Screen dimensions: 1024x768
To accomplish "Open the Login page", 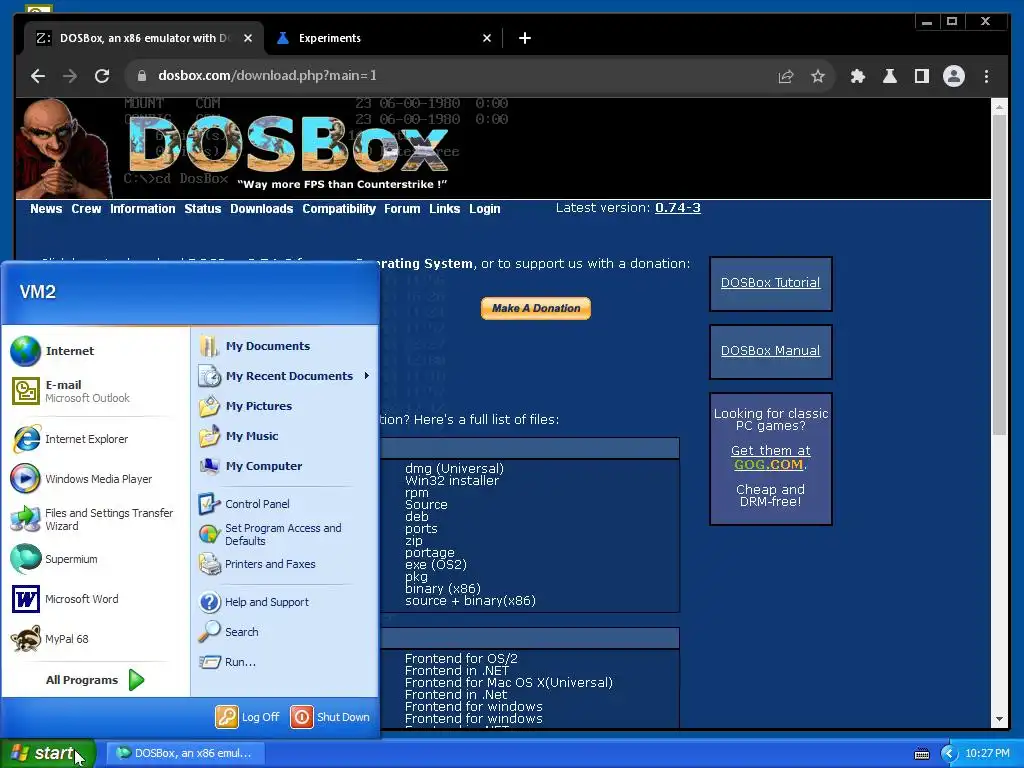I will [485, 209].
